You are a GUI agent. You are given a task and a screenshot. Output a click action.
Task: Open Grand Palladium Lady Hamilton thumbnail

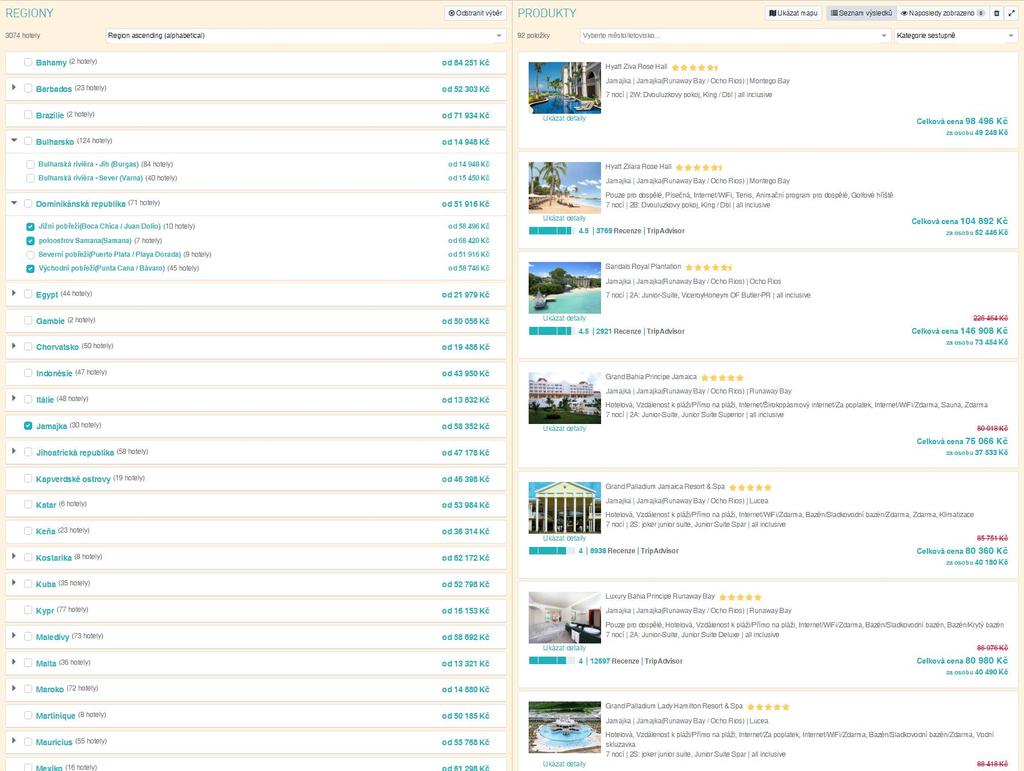tap(564, 727)
